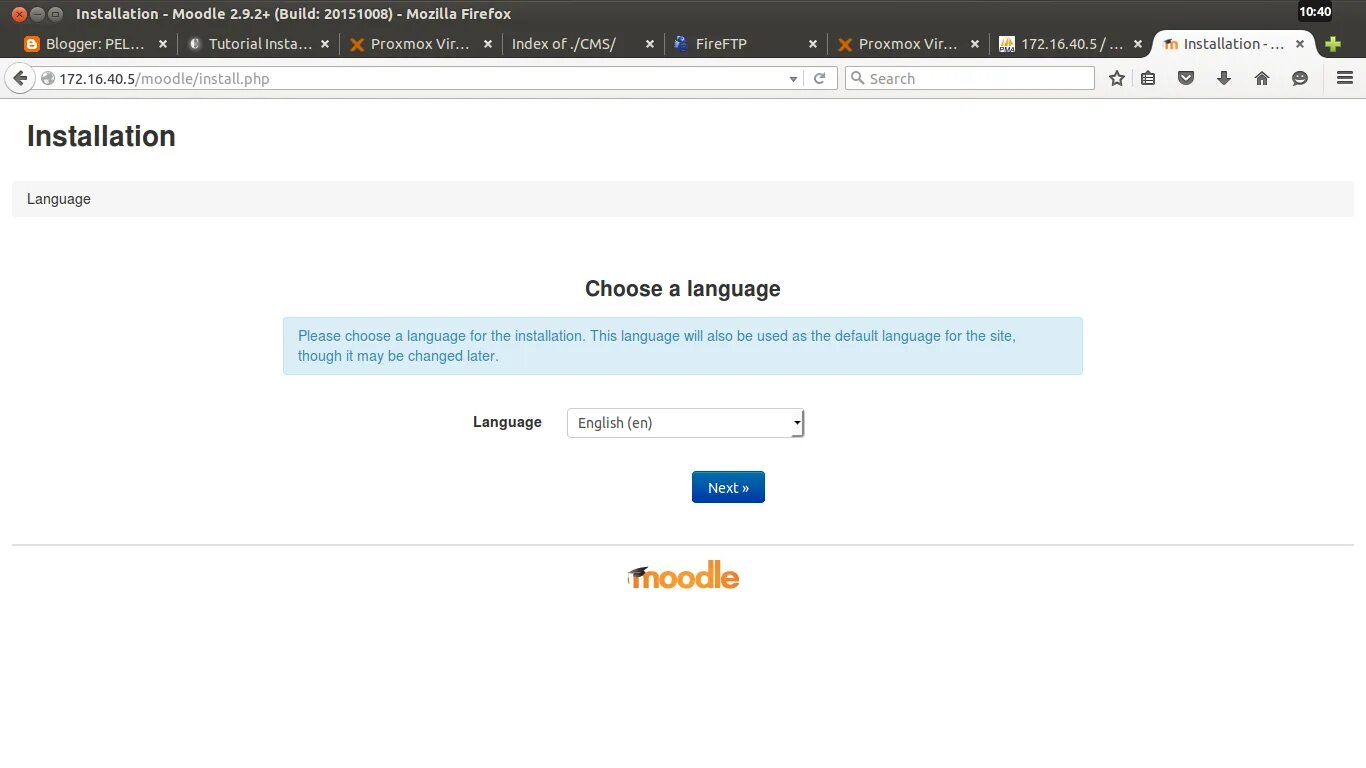
Task: Open the downloads arrow icon
Action: coord(1224,78)
